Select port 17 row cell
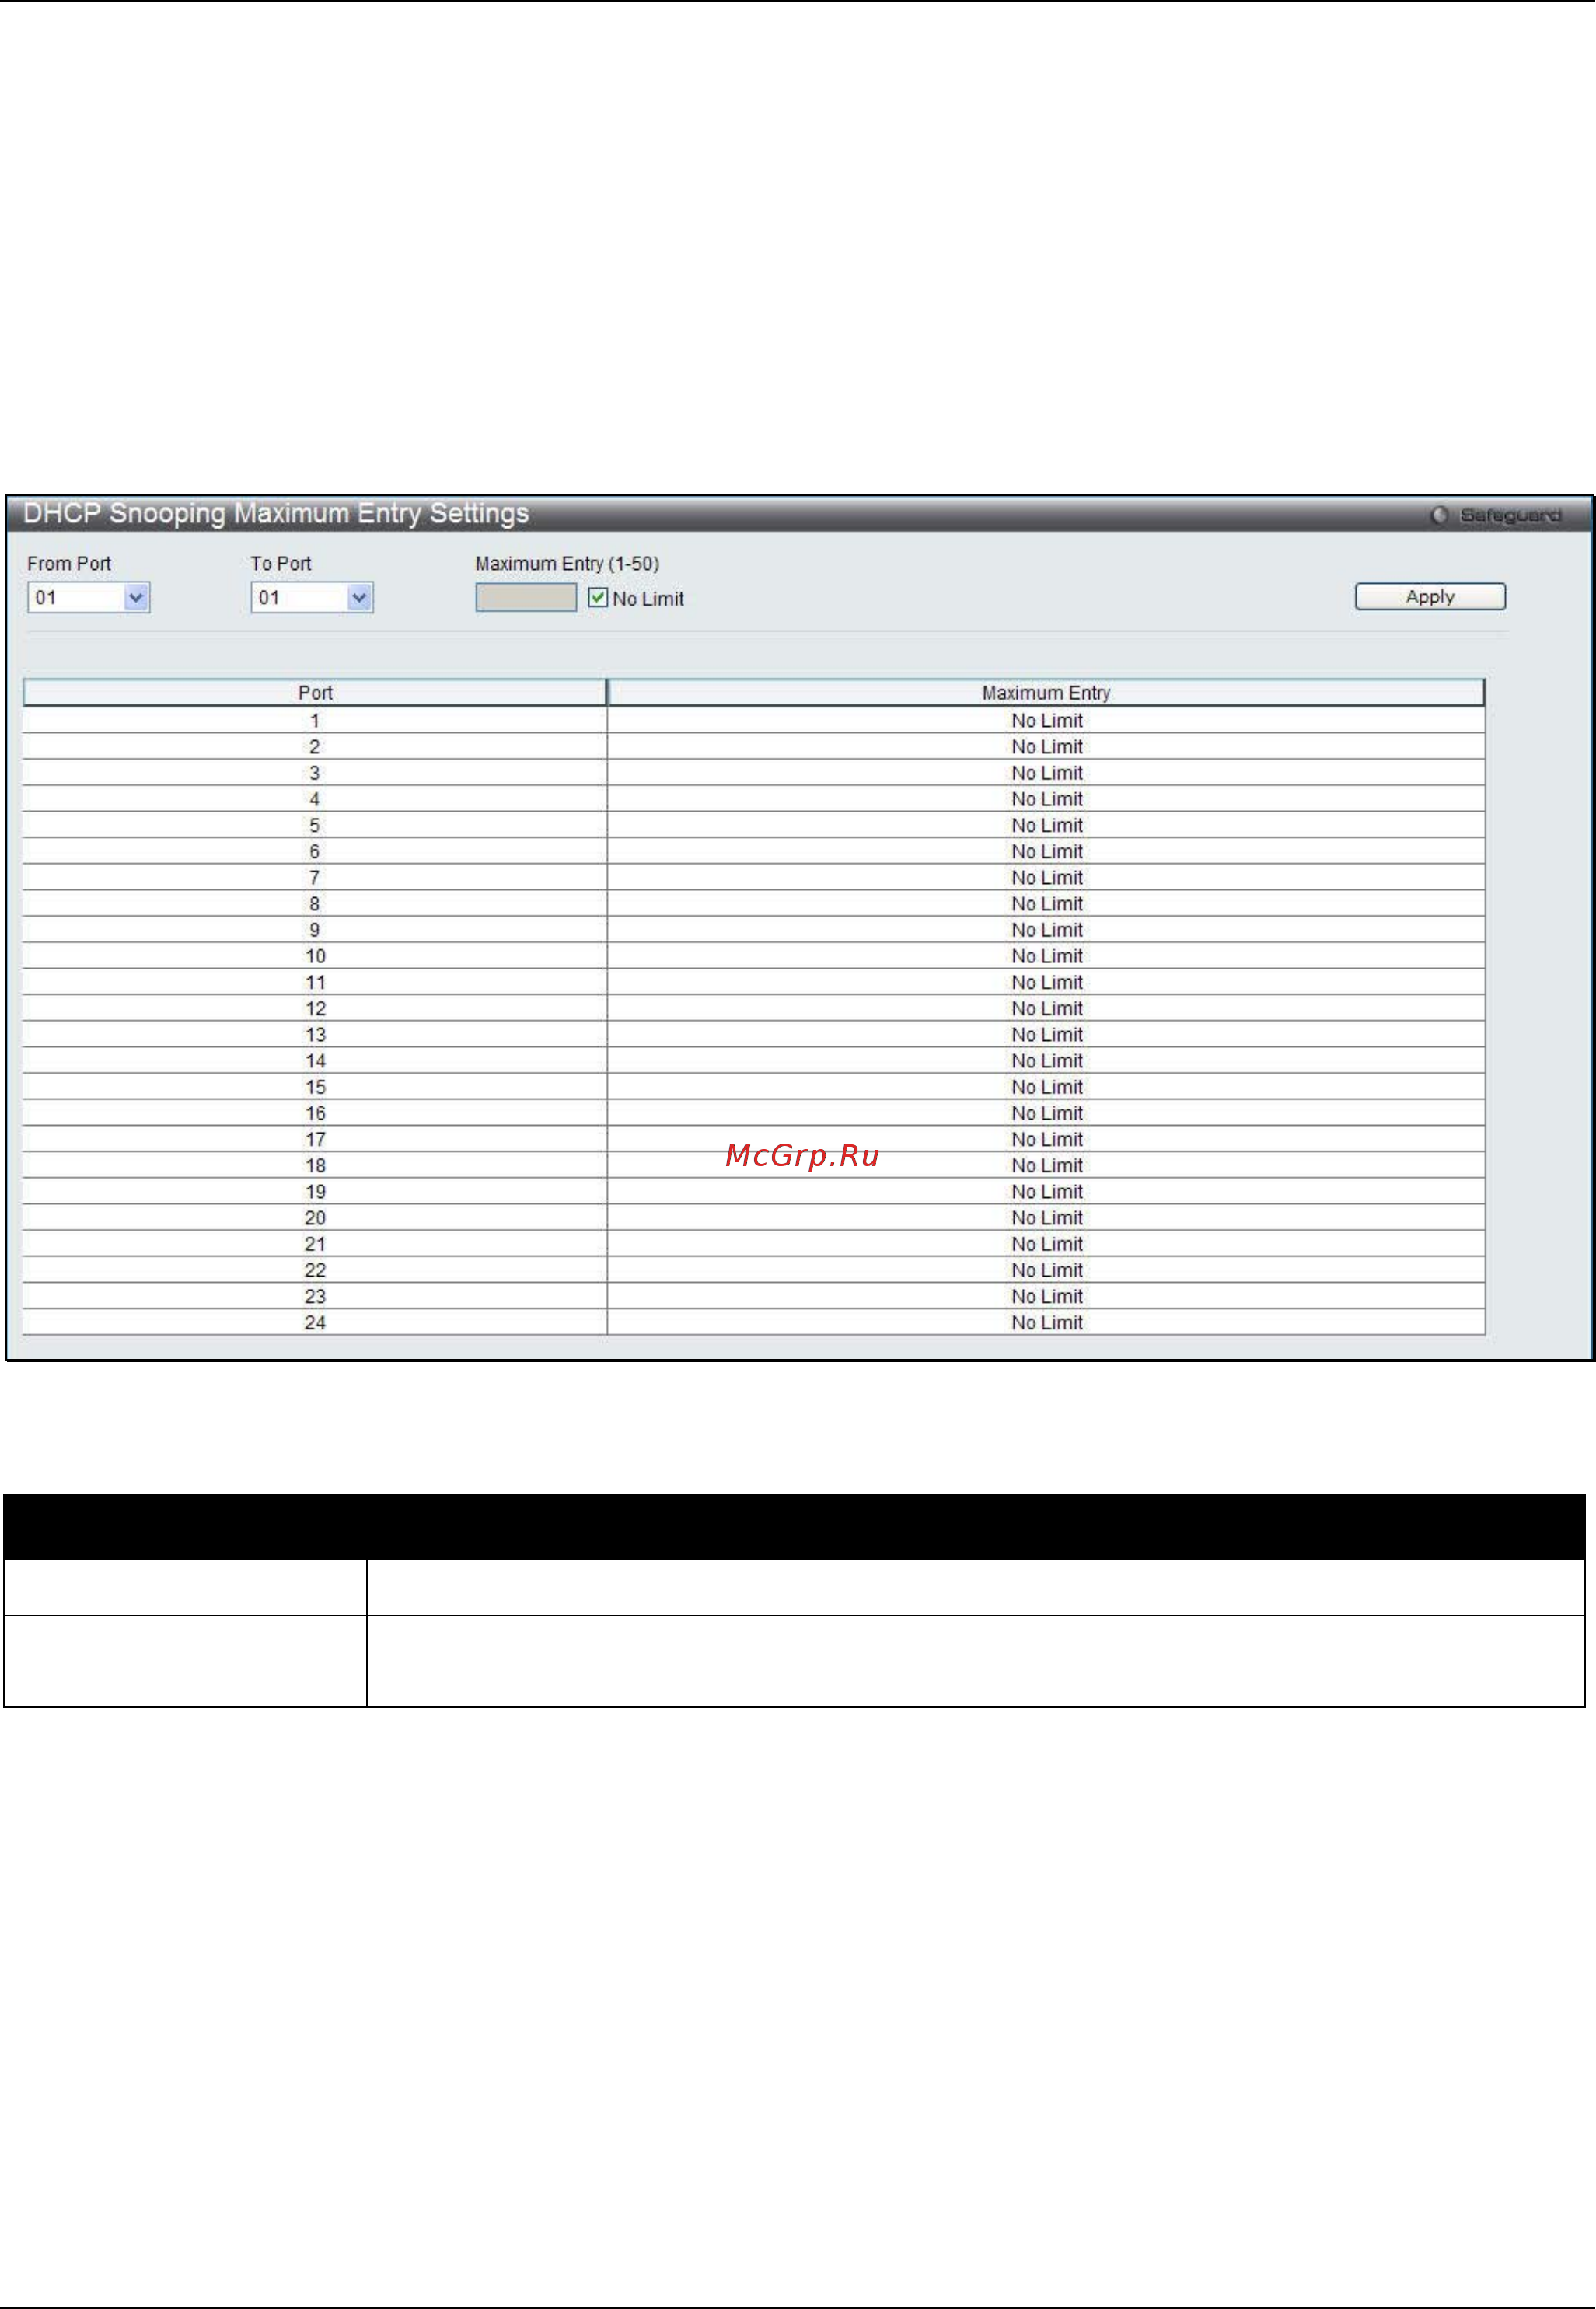Viewport: 1596px width, 2309px height. click(315, 1139)
